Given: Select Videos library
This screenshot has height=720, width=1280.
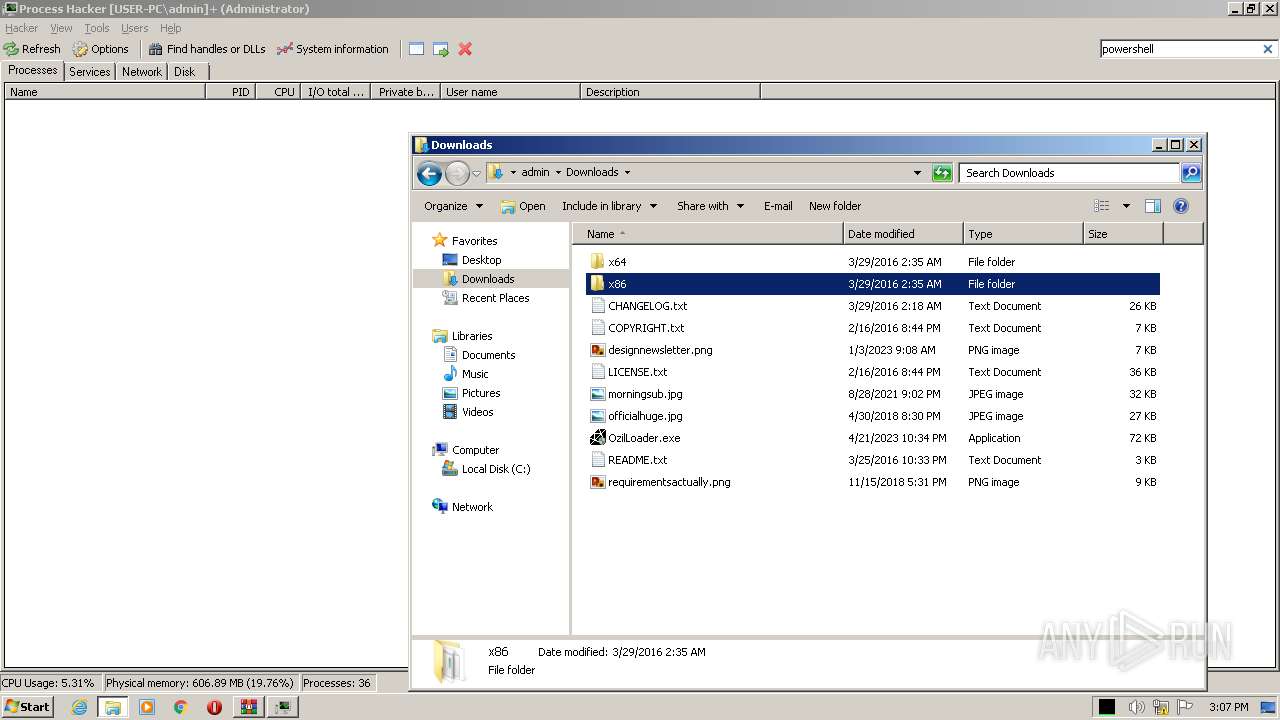Looking at the screenshot, I should [x=477, y=412].
